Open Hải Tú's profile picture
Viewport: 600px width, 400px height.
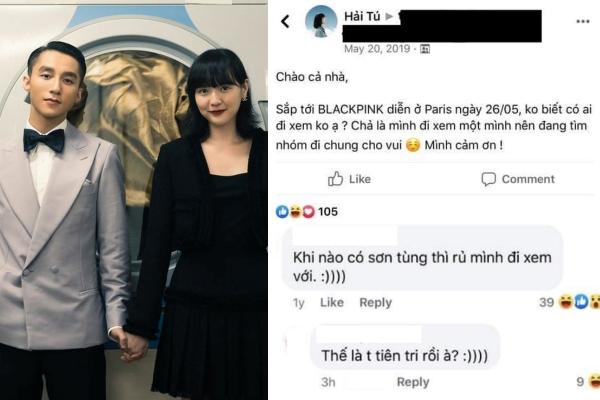tap(321, 21)
